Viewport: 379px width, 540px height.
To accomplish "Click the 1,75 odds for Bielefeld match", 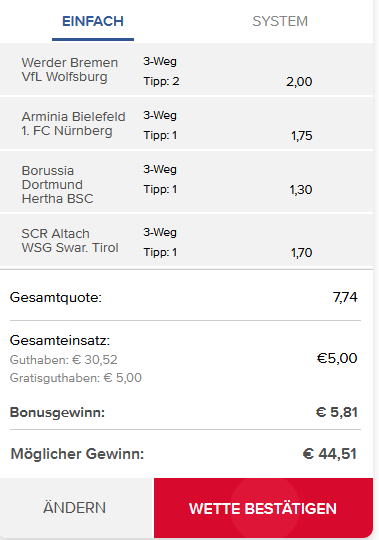I will [302, 136].
